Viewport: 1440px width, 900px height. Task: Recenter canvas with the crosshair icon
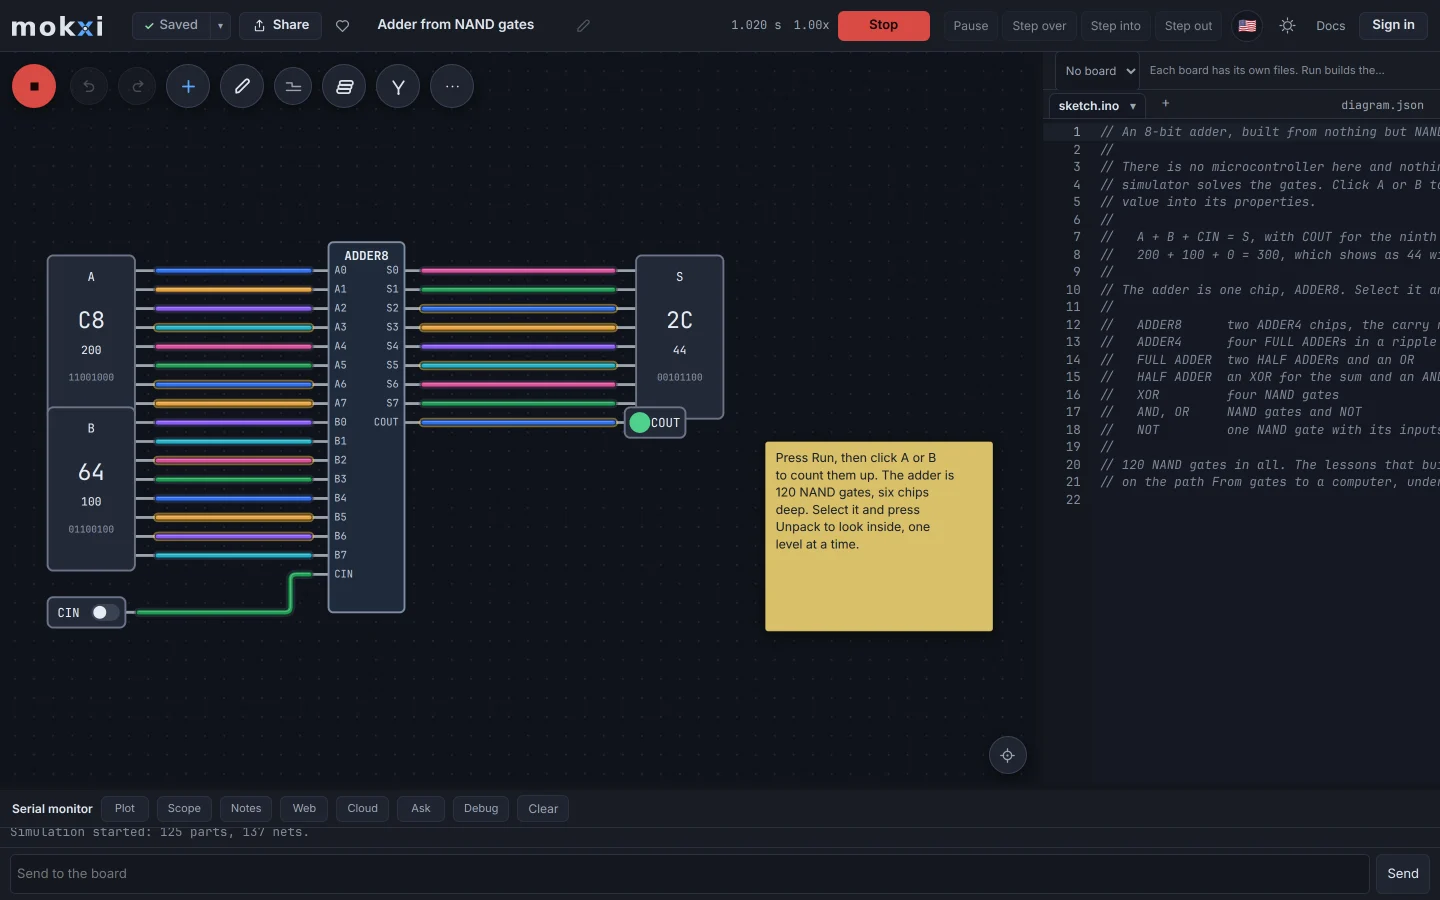click(x=1008, y=755)
